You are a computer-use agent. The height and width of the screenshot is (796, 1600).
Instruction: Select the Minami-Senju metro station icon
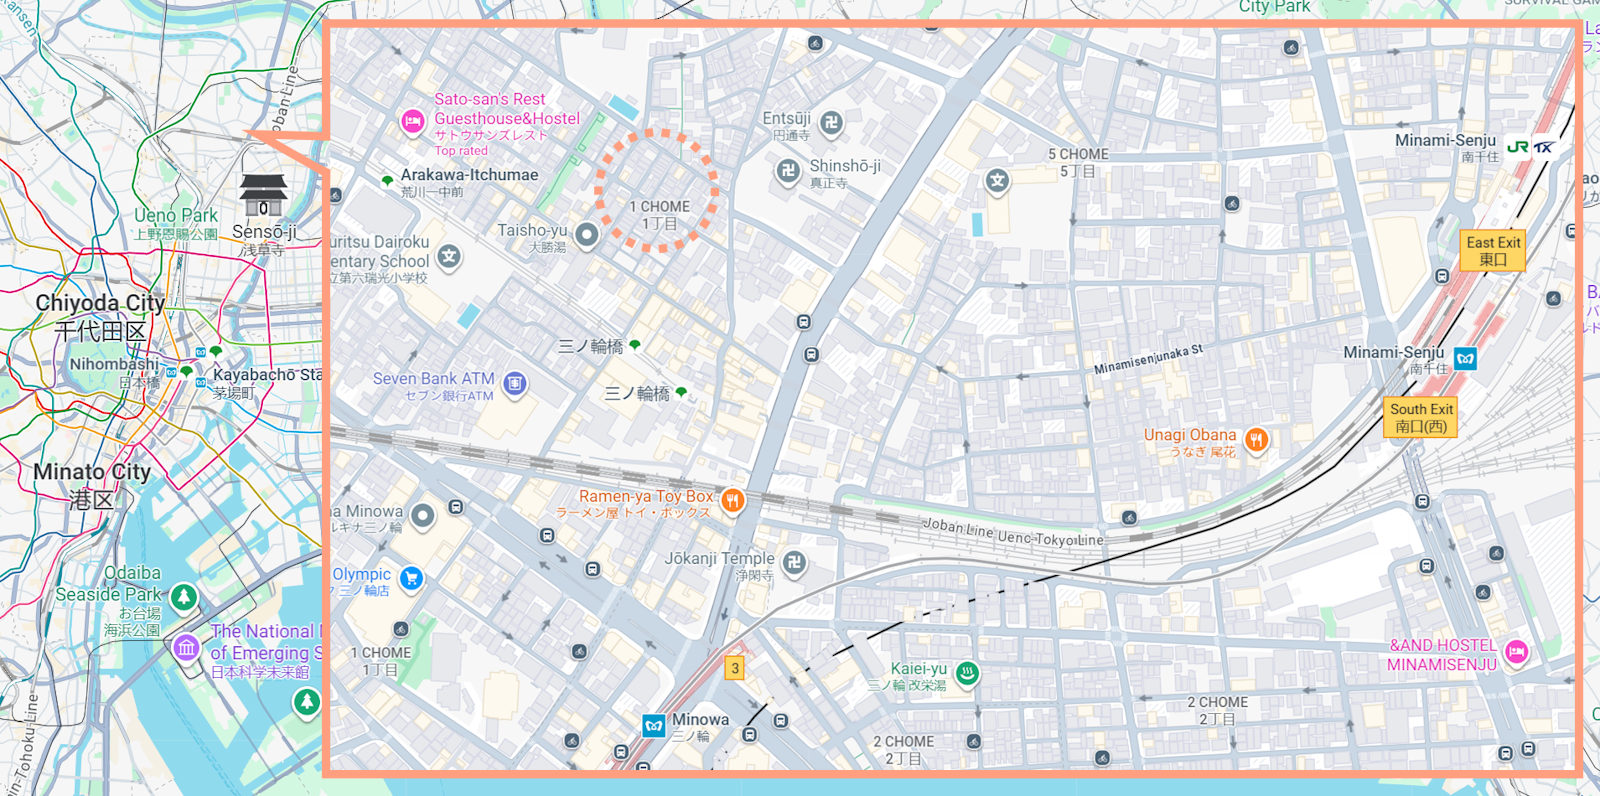(x=1465, y=358)
